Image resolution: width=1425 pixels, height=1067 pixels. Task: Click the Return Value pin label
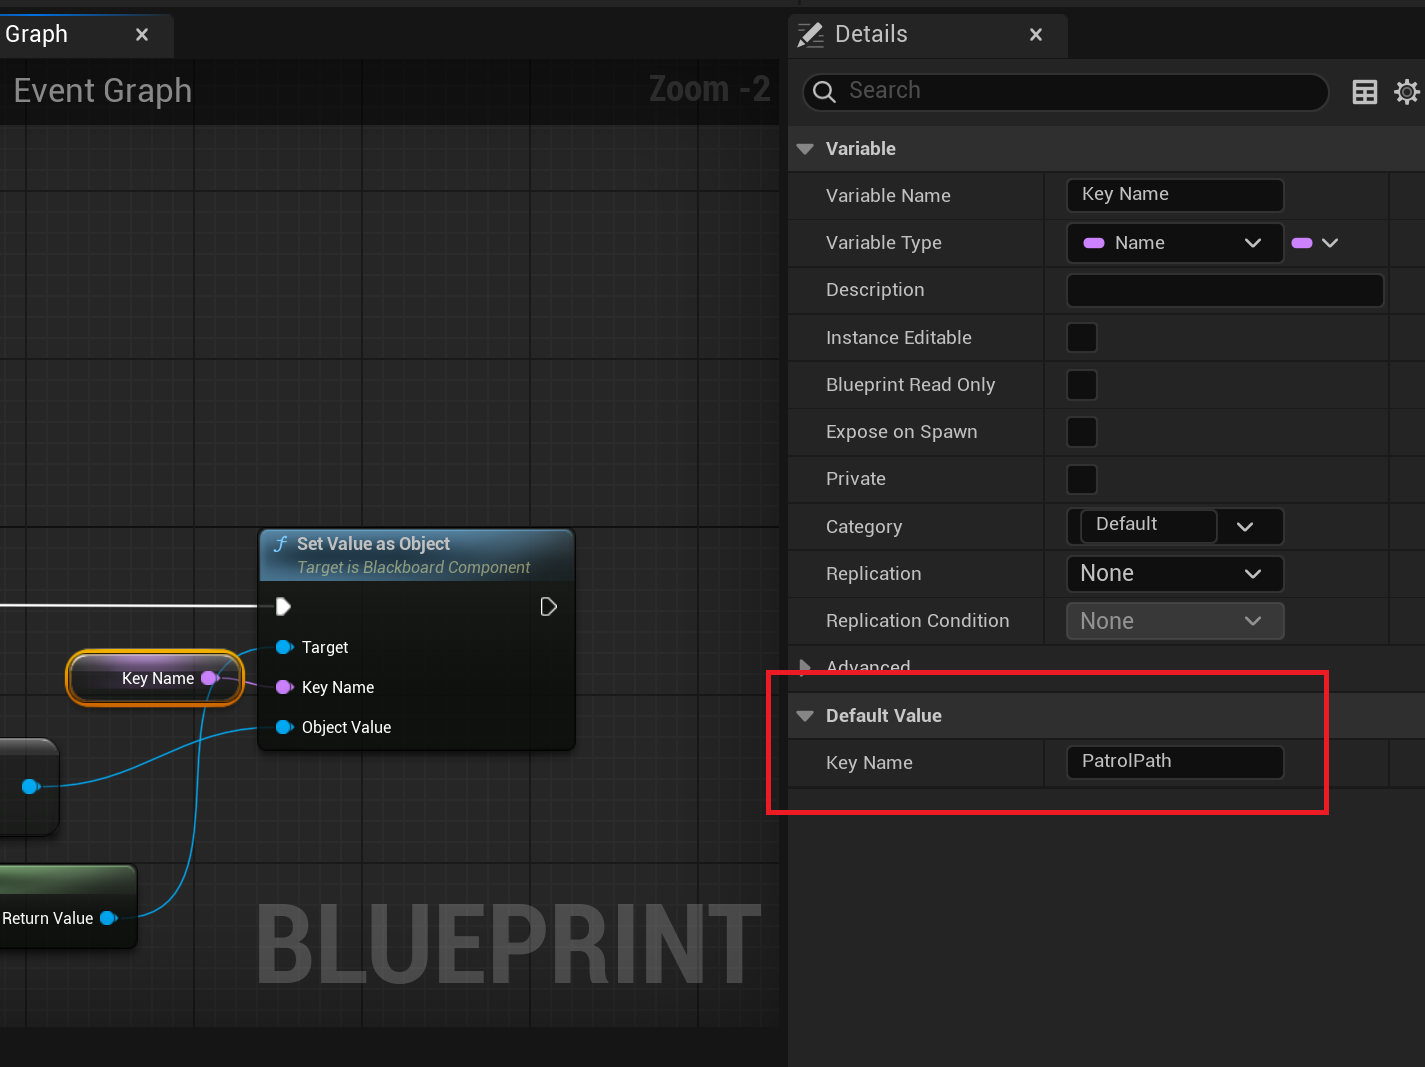(x=47, y=918)
